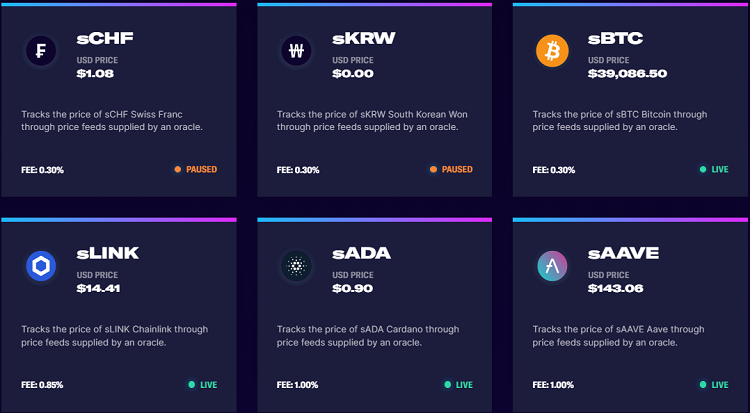Open the sLINK synth title

click(108, 254)
